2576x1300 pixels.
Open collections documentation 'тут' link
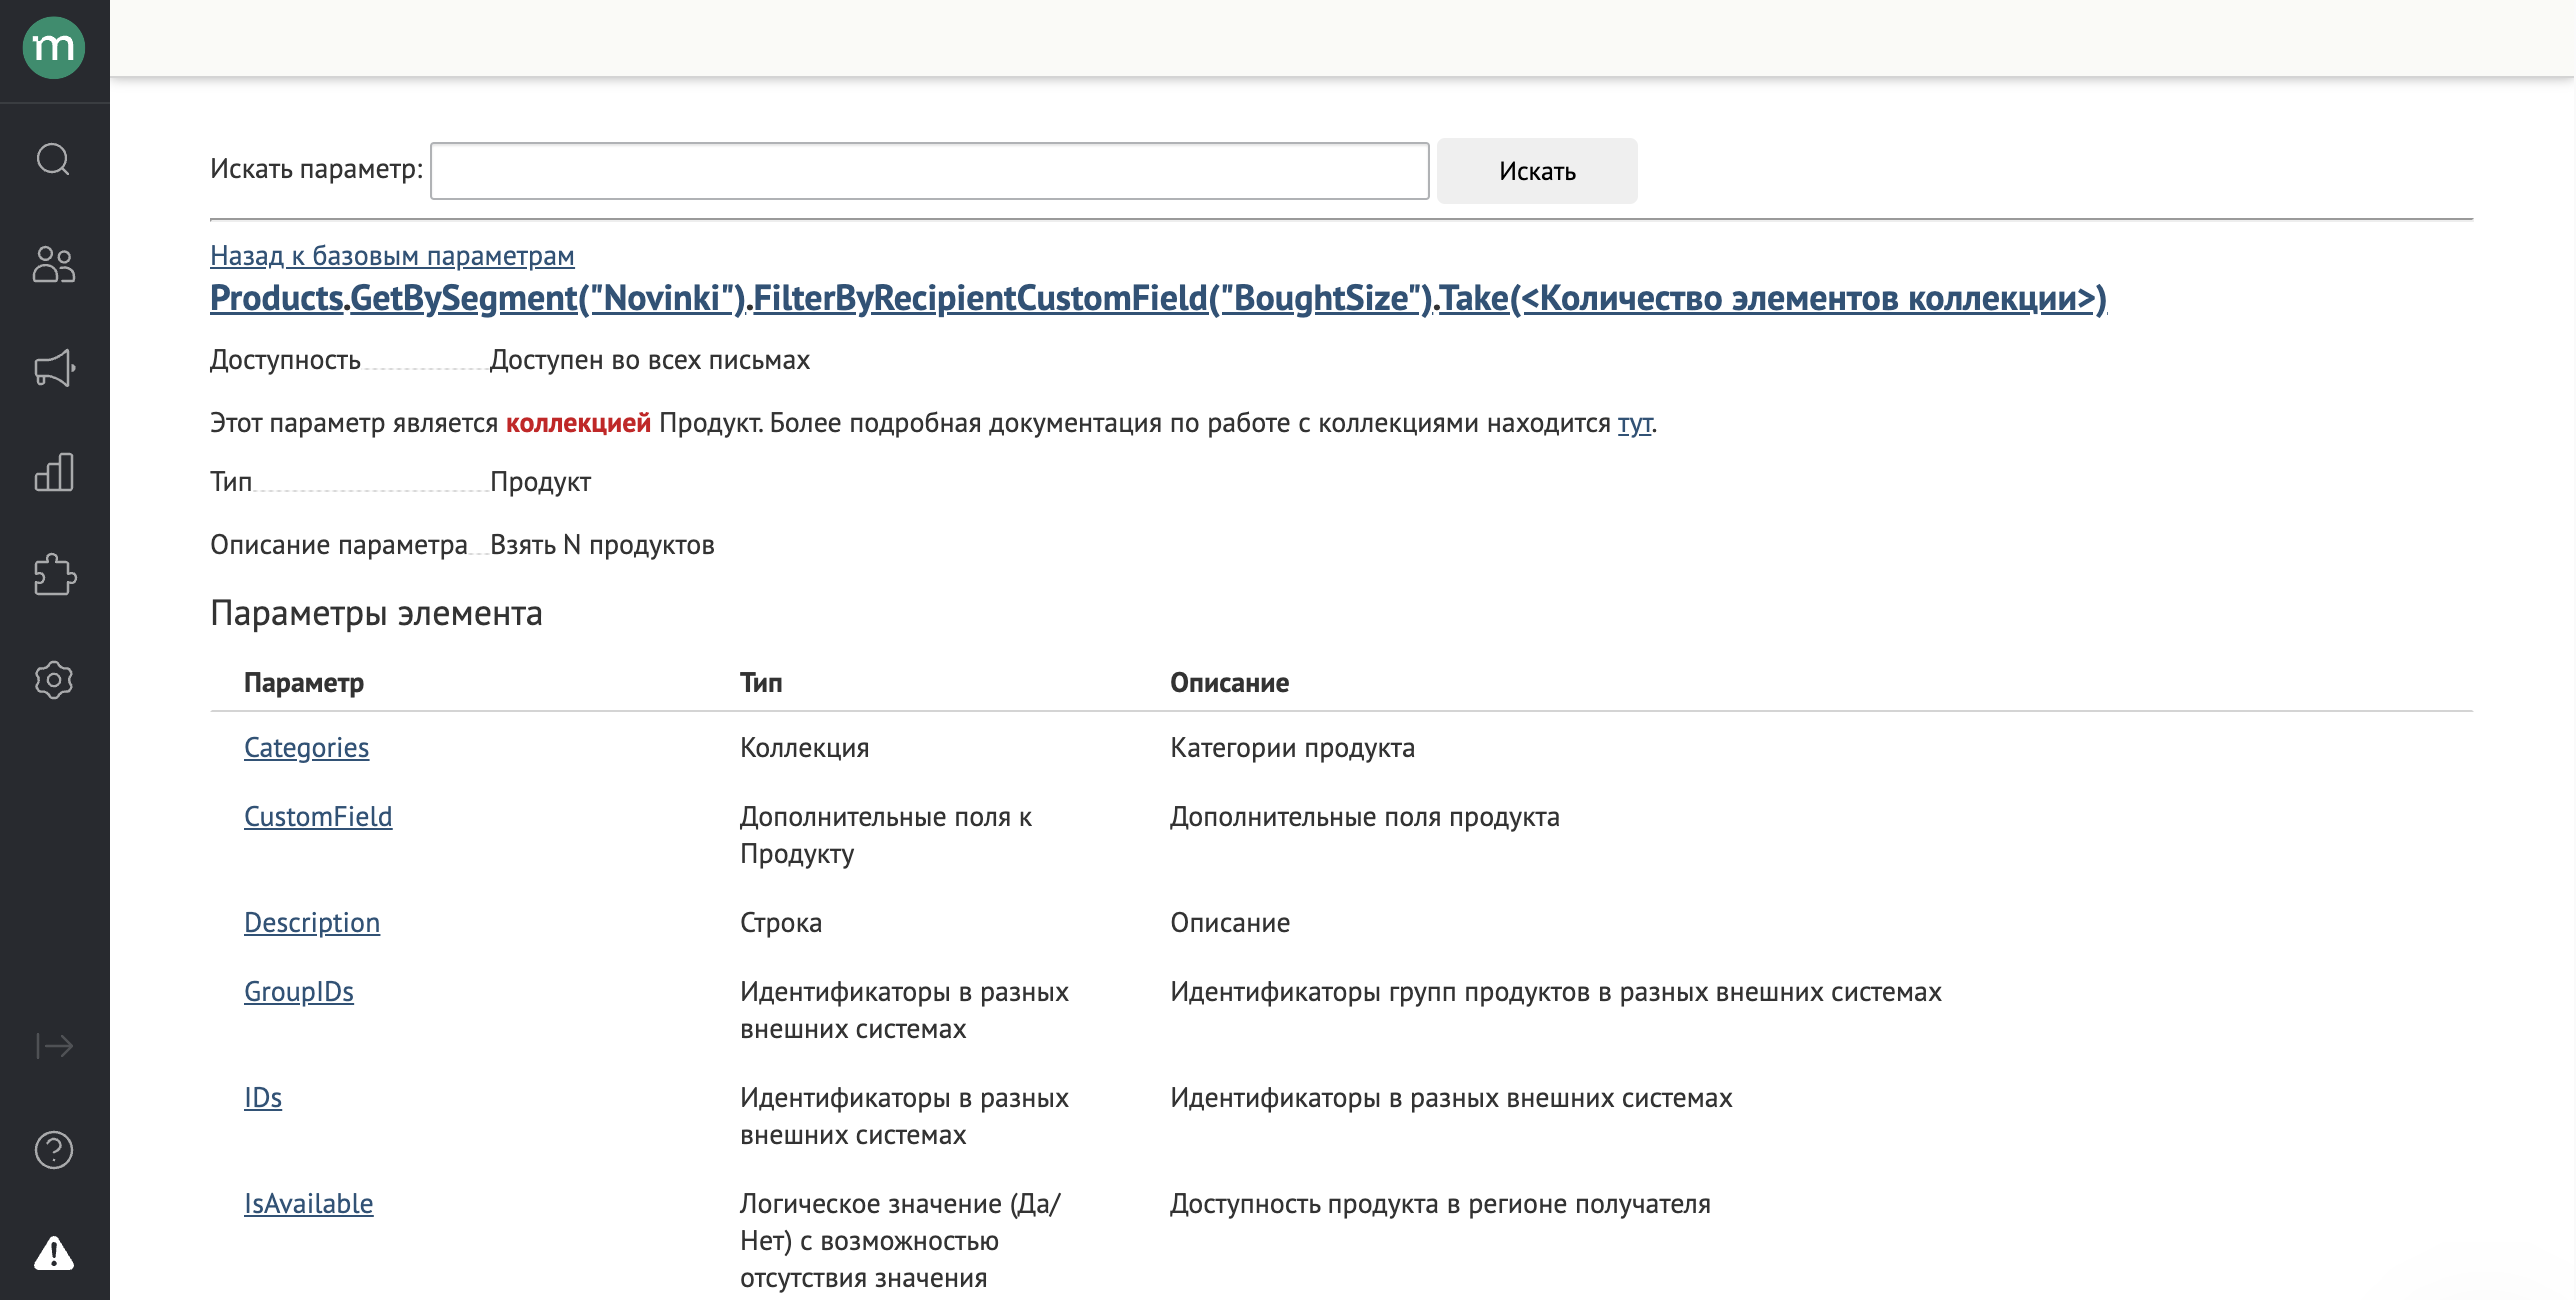tap(1635, 423)
